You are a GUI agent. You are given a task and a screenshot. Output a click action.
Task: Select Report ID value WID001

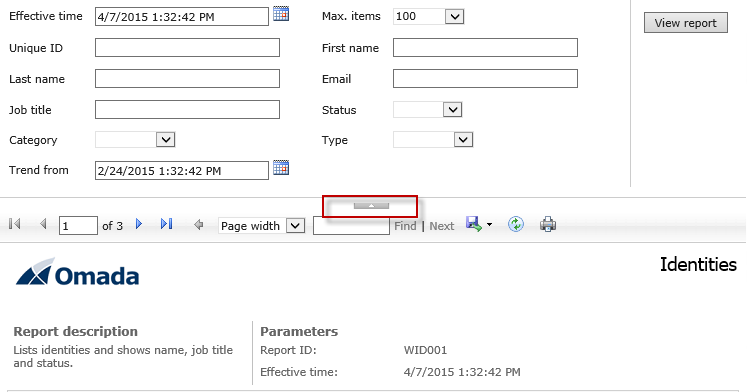(425, 350)
